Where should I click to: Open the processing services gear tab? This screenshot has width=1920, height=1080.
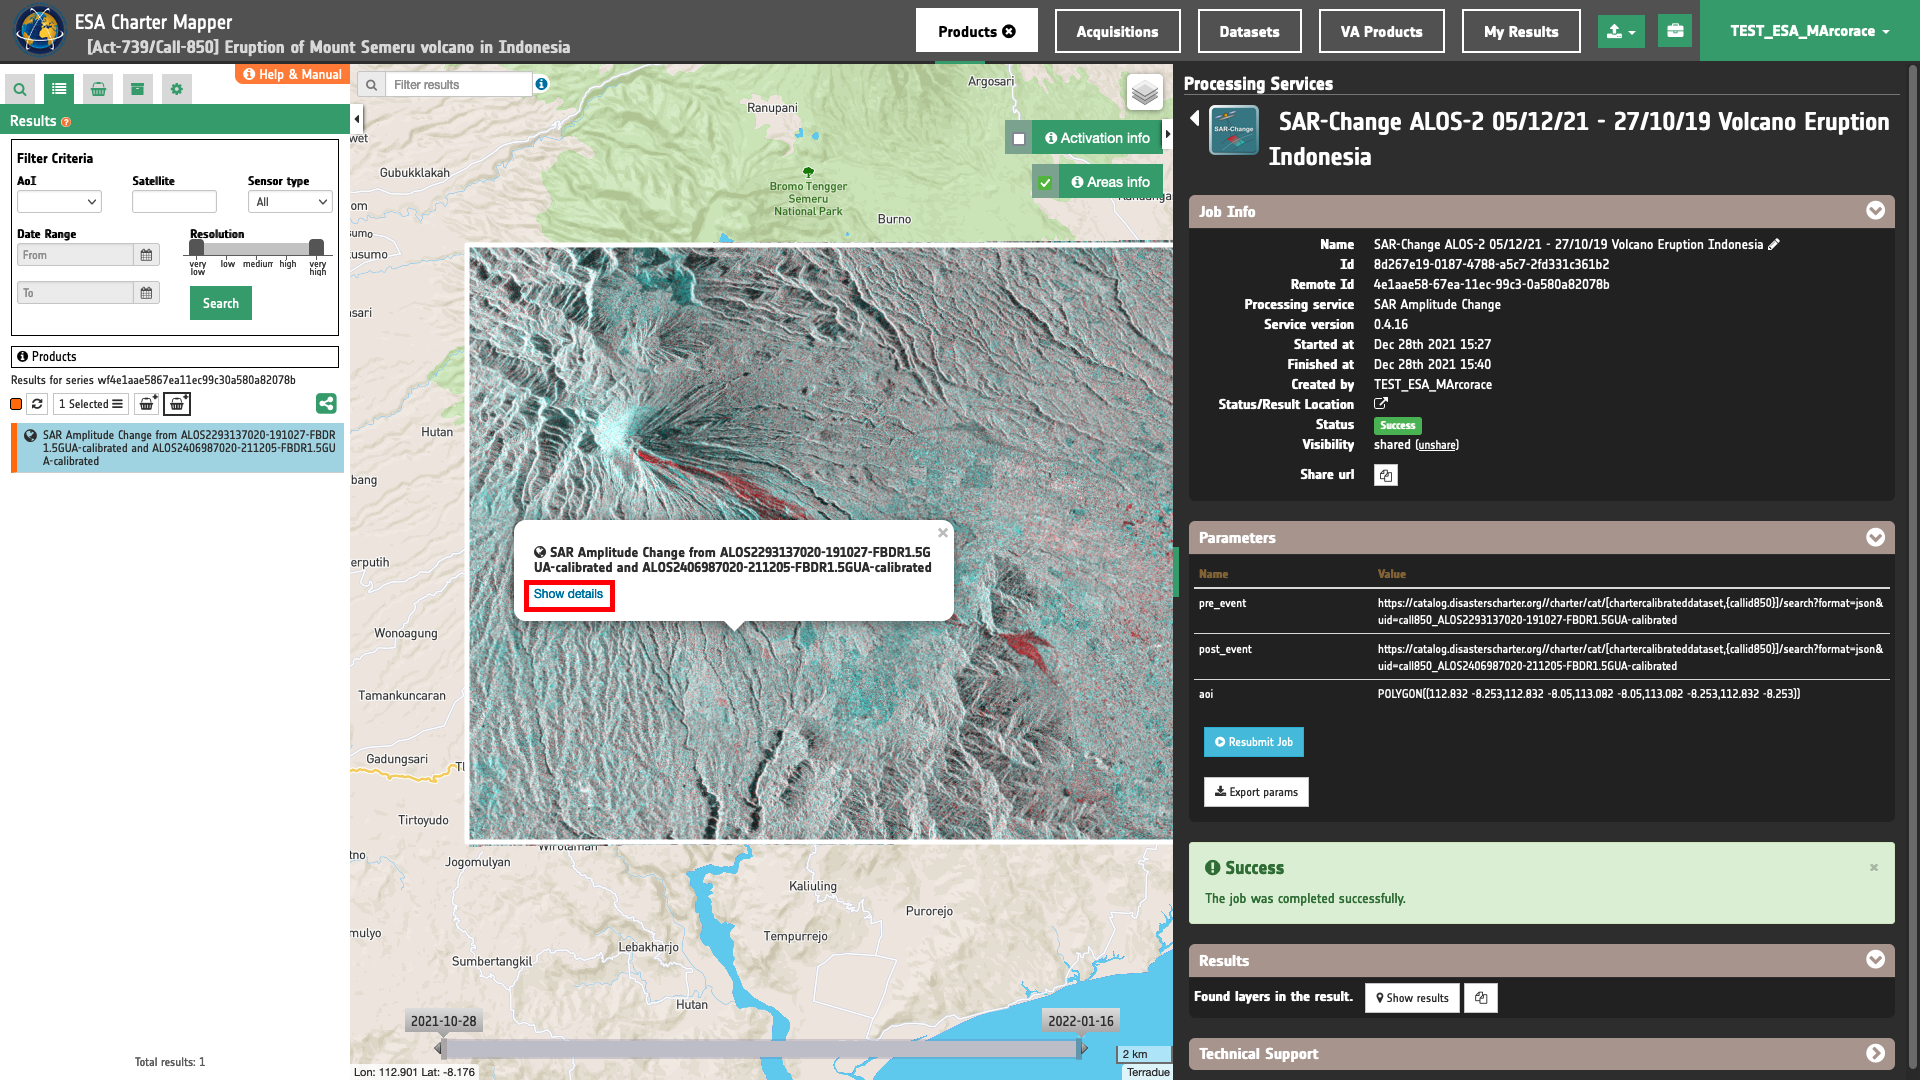[177, 89]
